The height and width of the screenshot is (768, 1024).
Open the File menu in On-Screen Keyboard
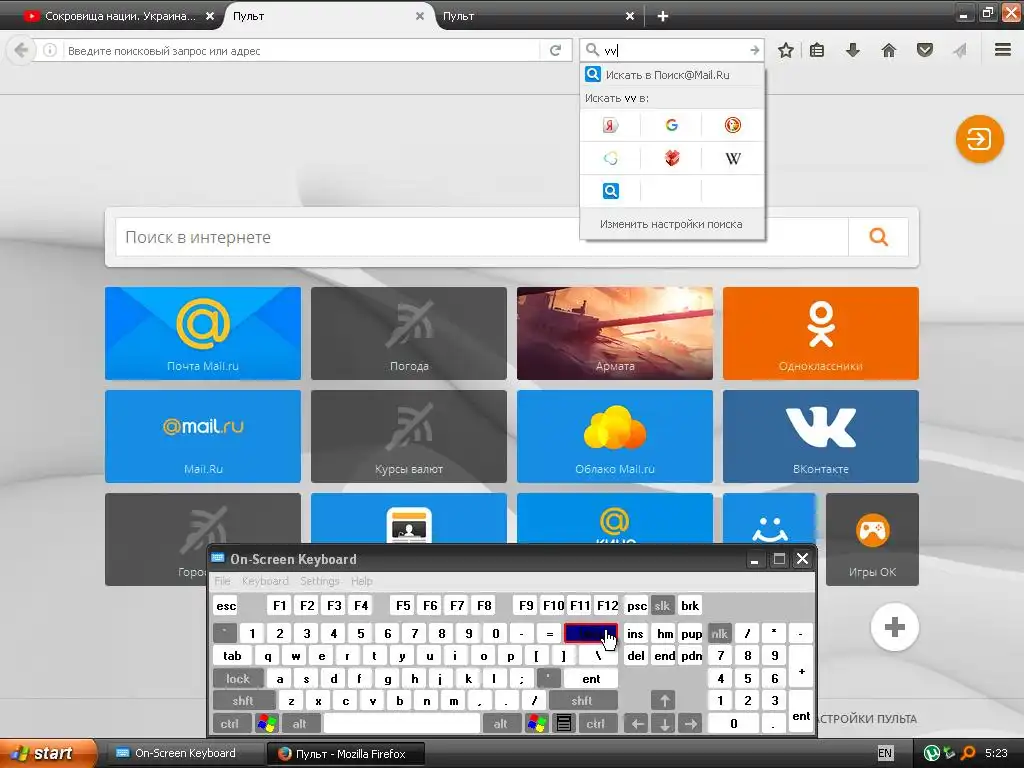222,581
